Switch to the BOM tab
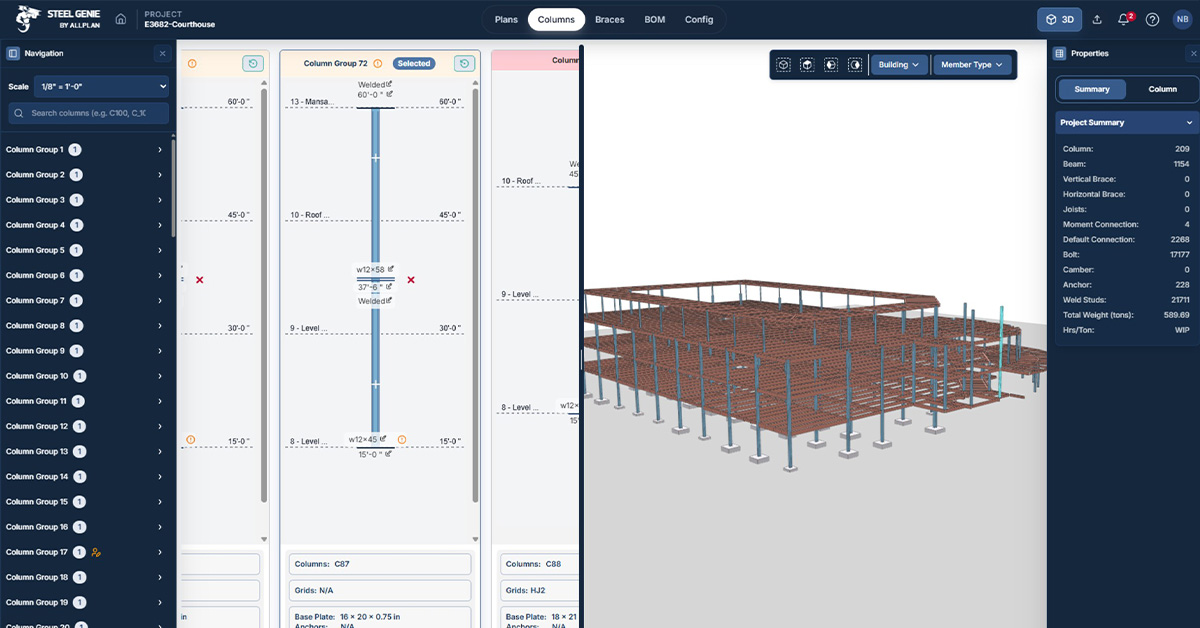The width and height of the screenshot is (1200, 628). pyautogui.click(x=655, y=20)
